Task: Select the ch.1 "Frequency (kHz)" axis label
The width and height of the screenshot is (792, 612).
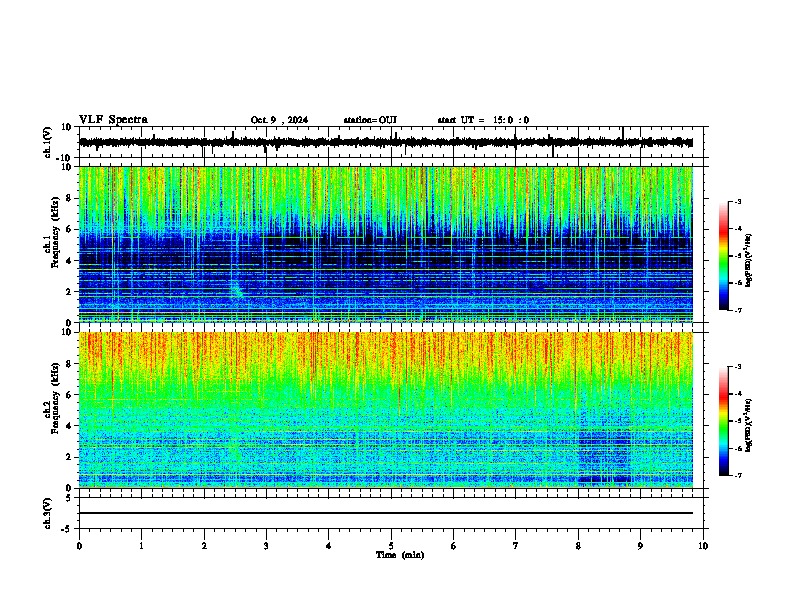Action: click(55, 233)
